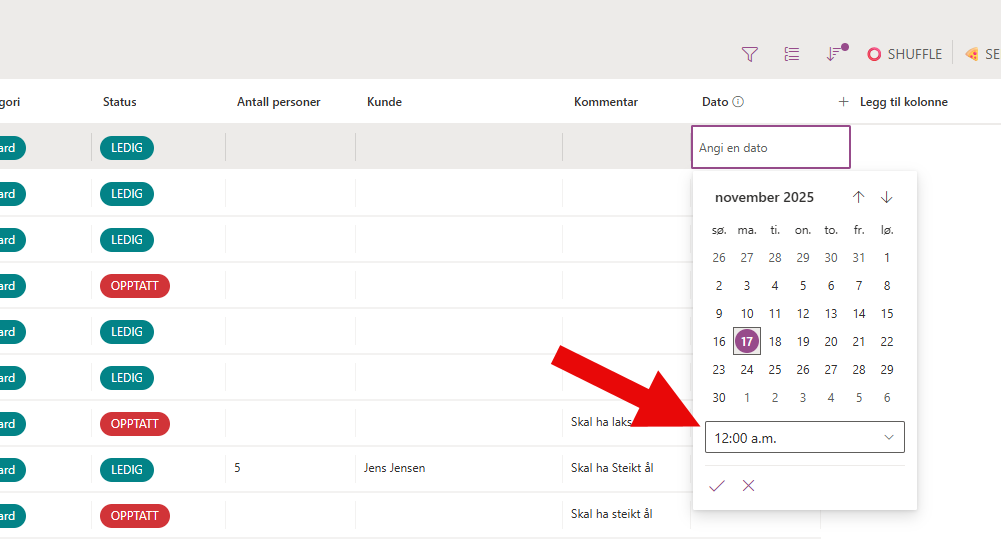Select November 8 in the calendar

coord(887,285)
